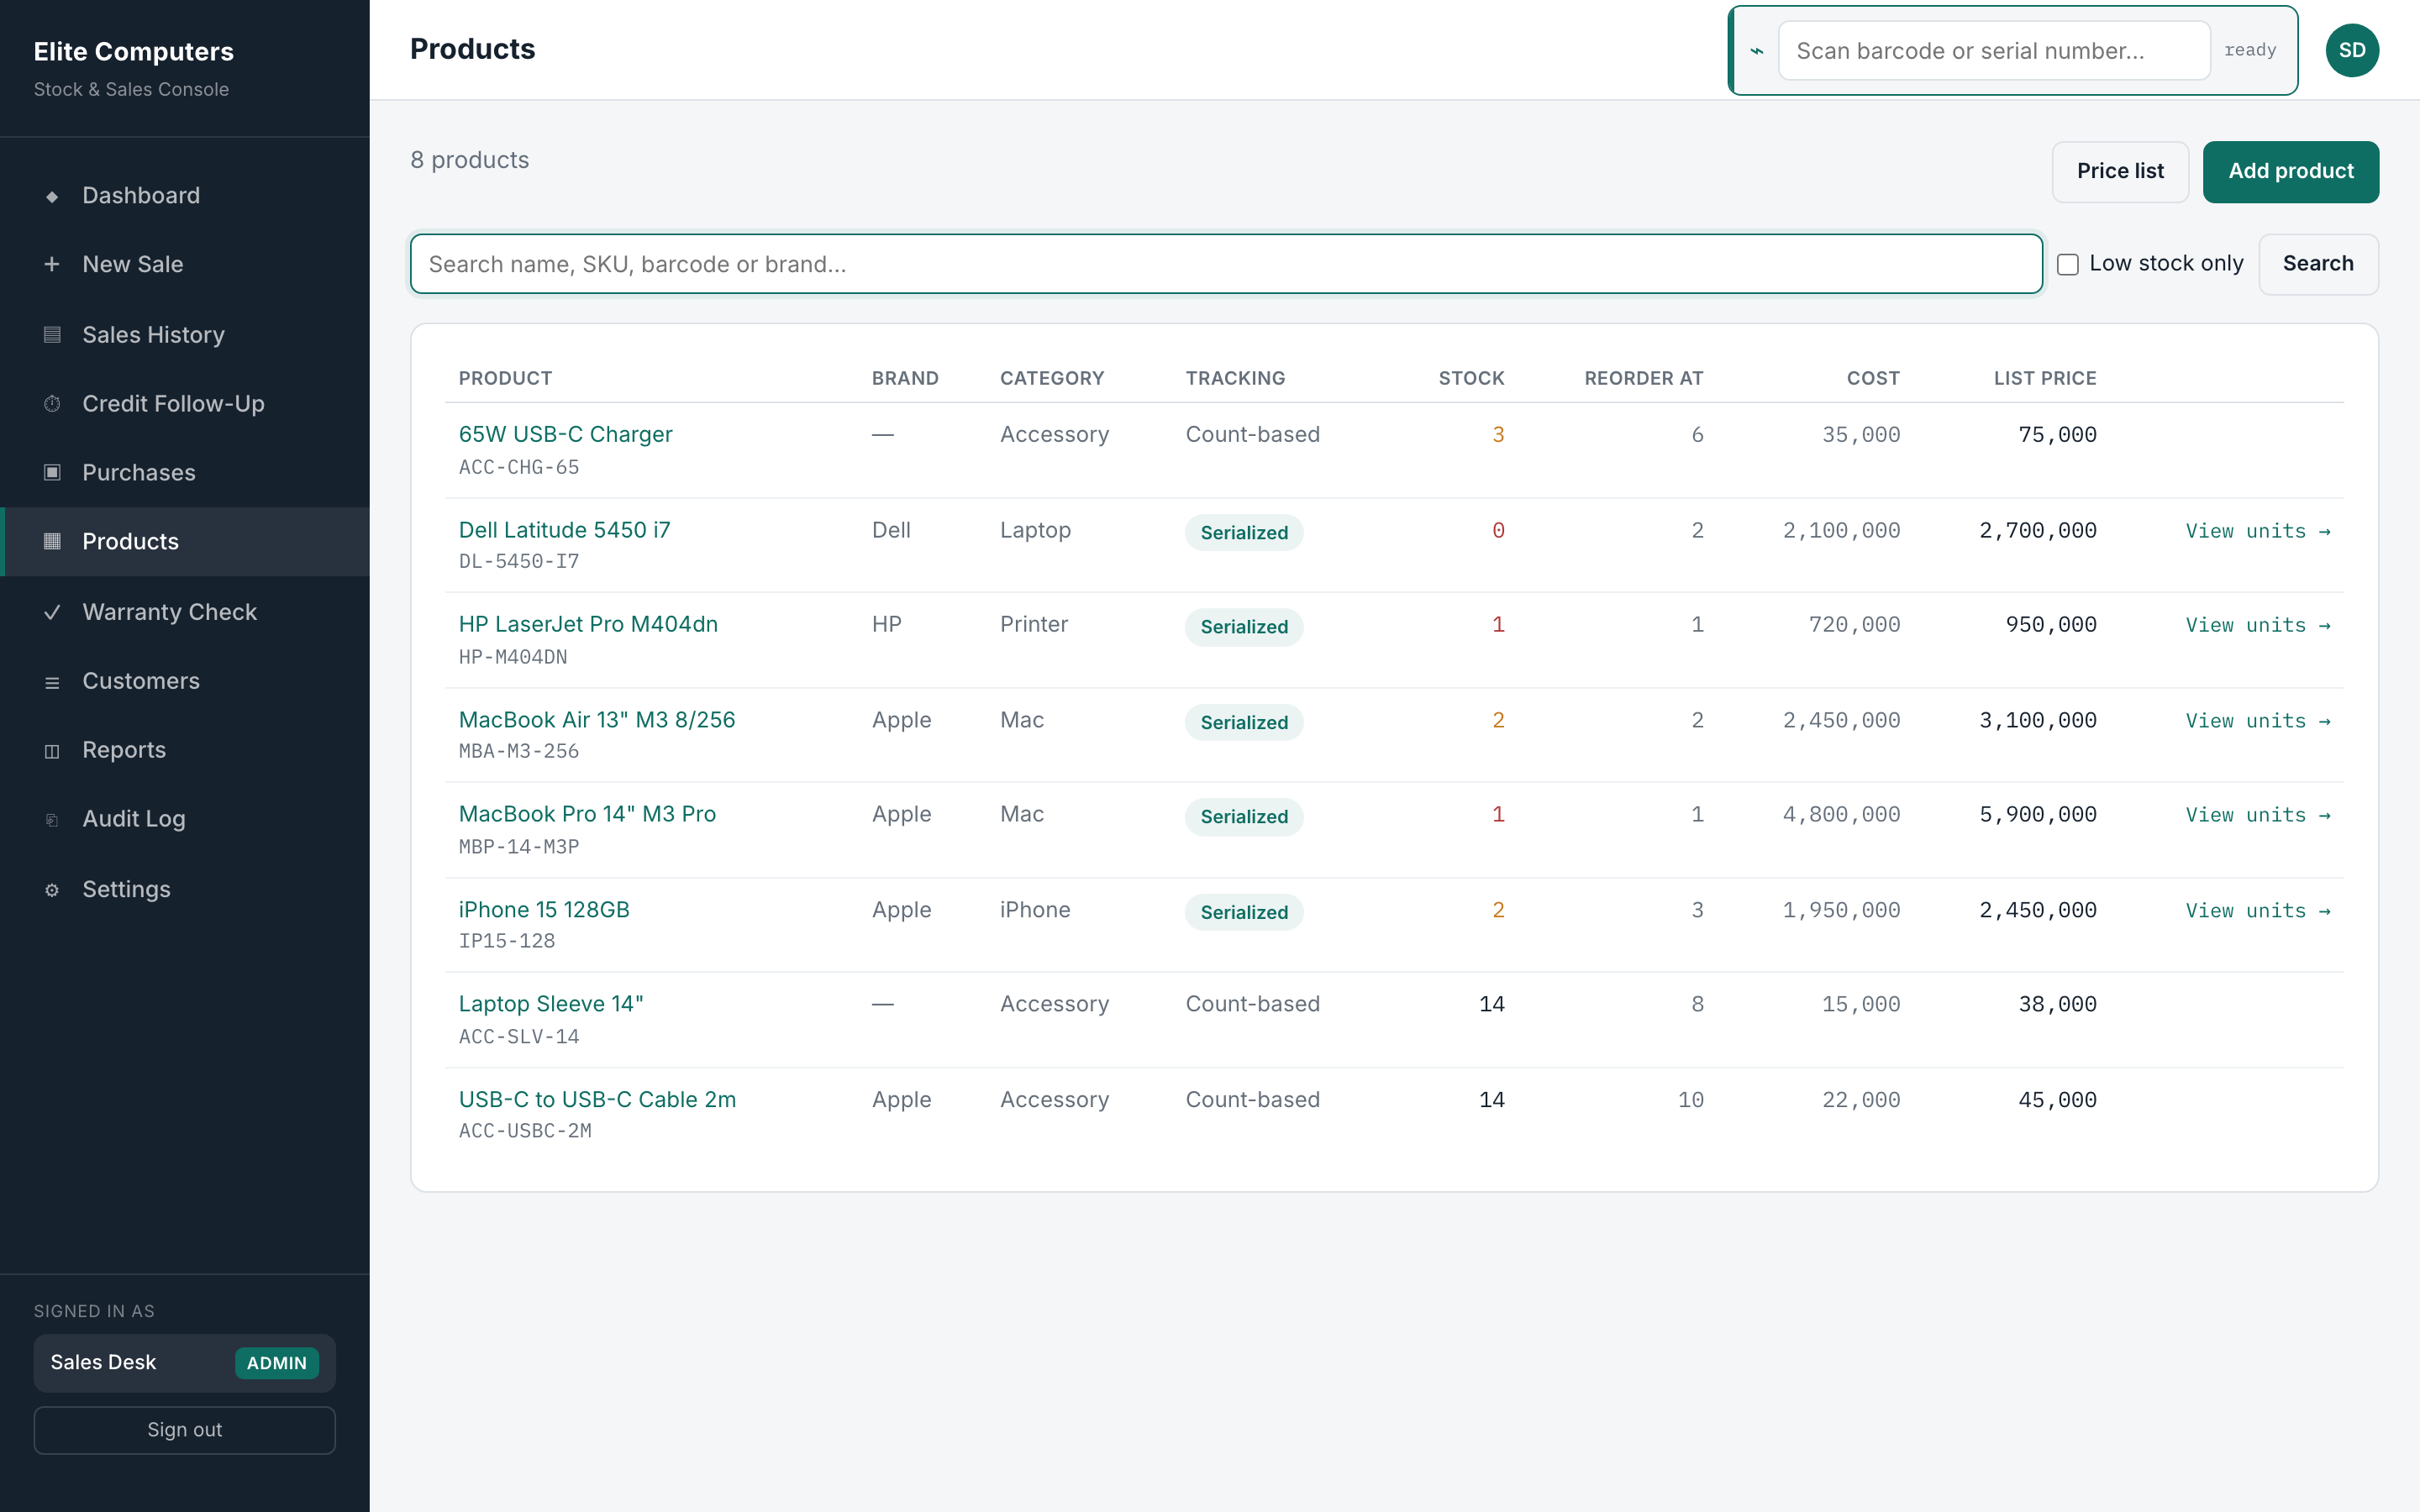Click the Settings gear icon
The image size is (2420, 1512).
pos(52,890)
